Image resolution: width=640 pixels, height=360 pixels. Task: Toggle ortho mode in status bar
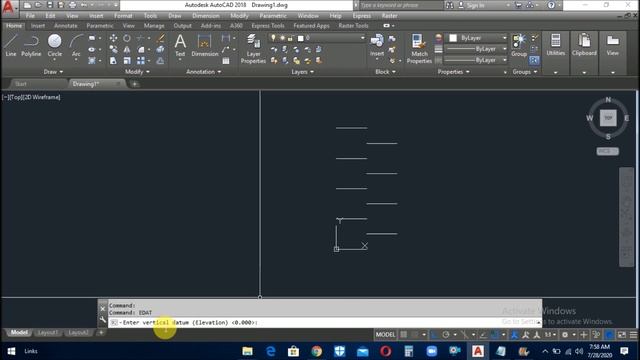pos(435,335)
